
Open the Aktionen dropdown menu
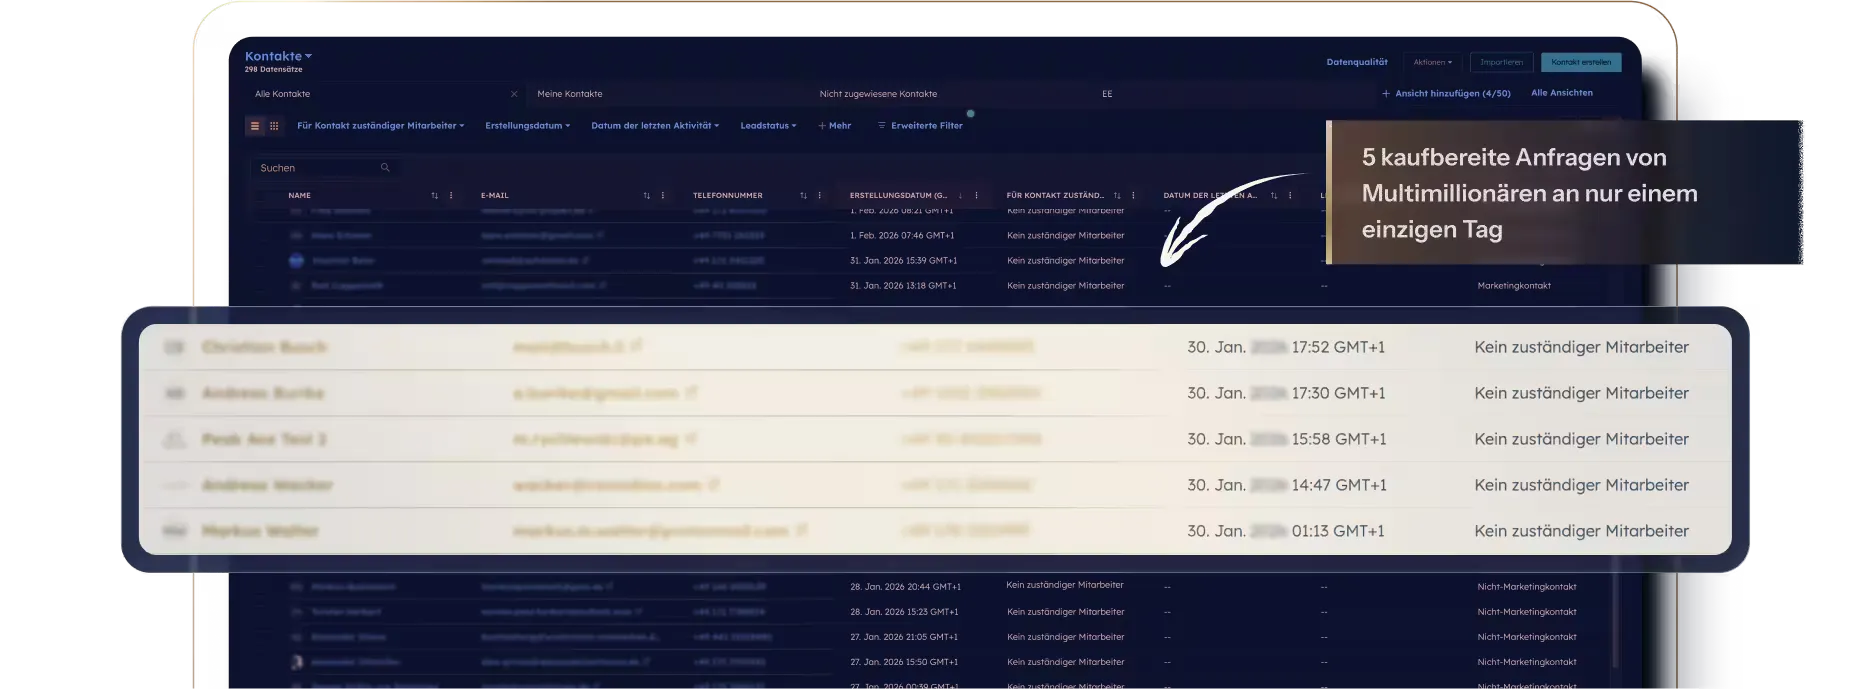coord(1432,62)
